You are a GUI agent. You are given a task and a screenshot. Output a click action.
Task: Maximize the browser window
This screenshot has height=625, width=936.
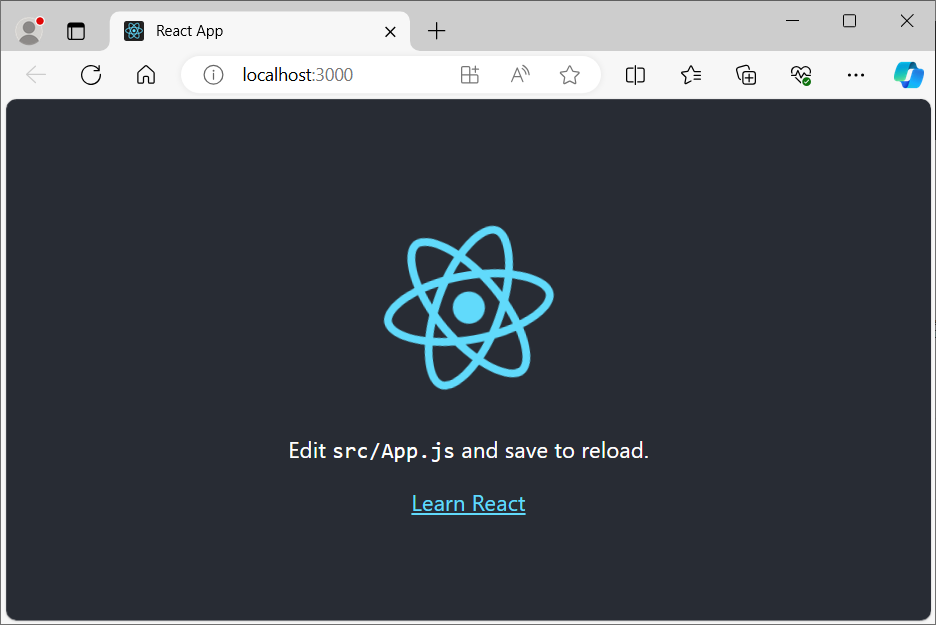(x=849, y=21)
